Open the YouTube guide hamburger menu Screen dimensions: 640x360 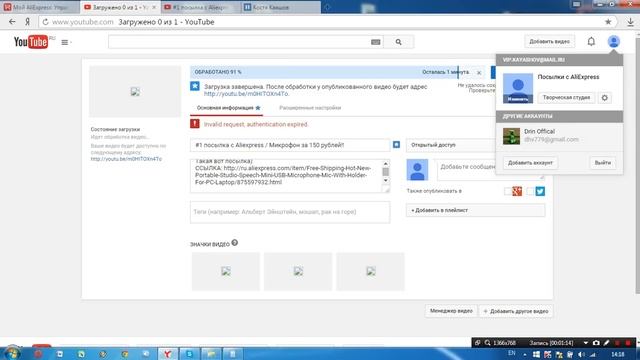click(65, 42)
